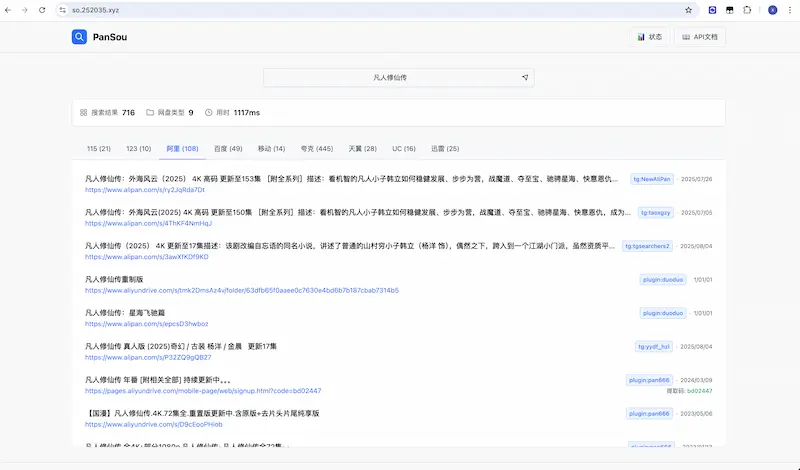Screen dimensions: 800x470
Task: Switch to the 天翼 (28) tab
Action: point(363,149)
